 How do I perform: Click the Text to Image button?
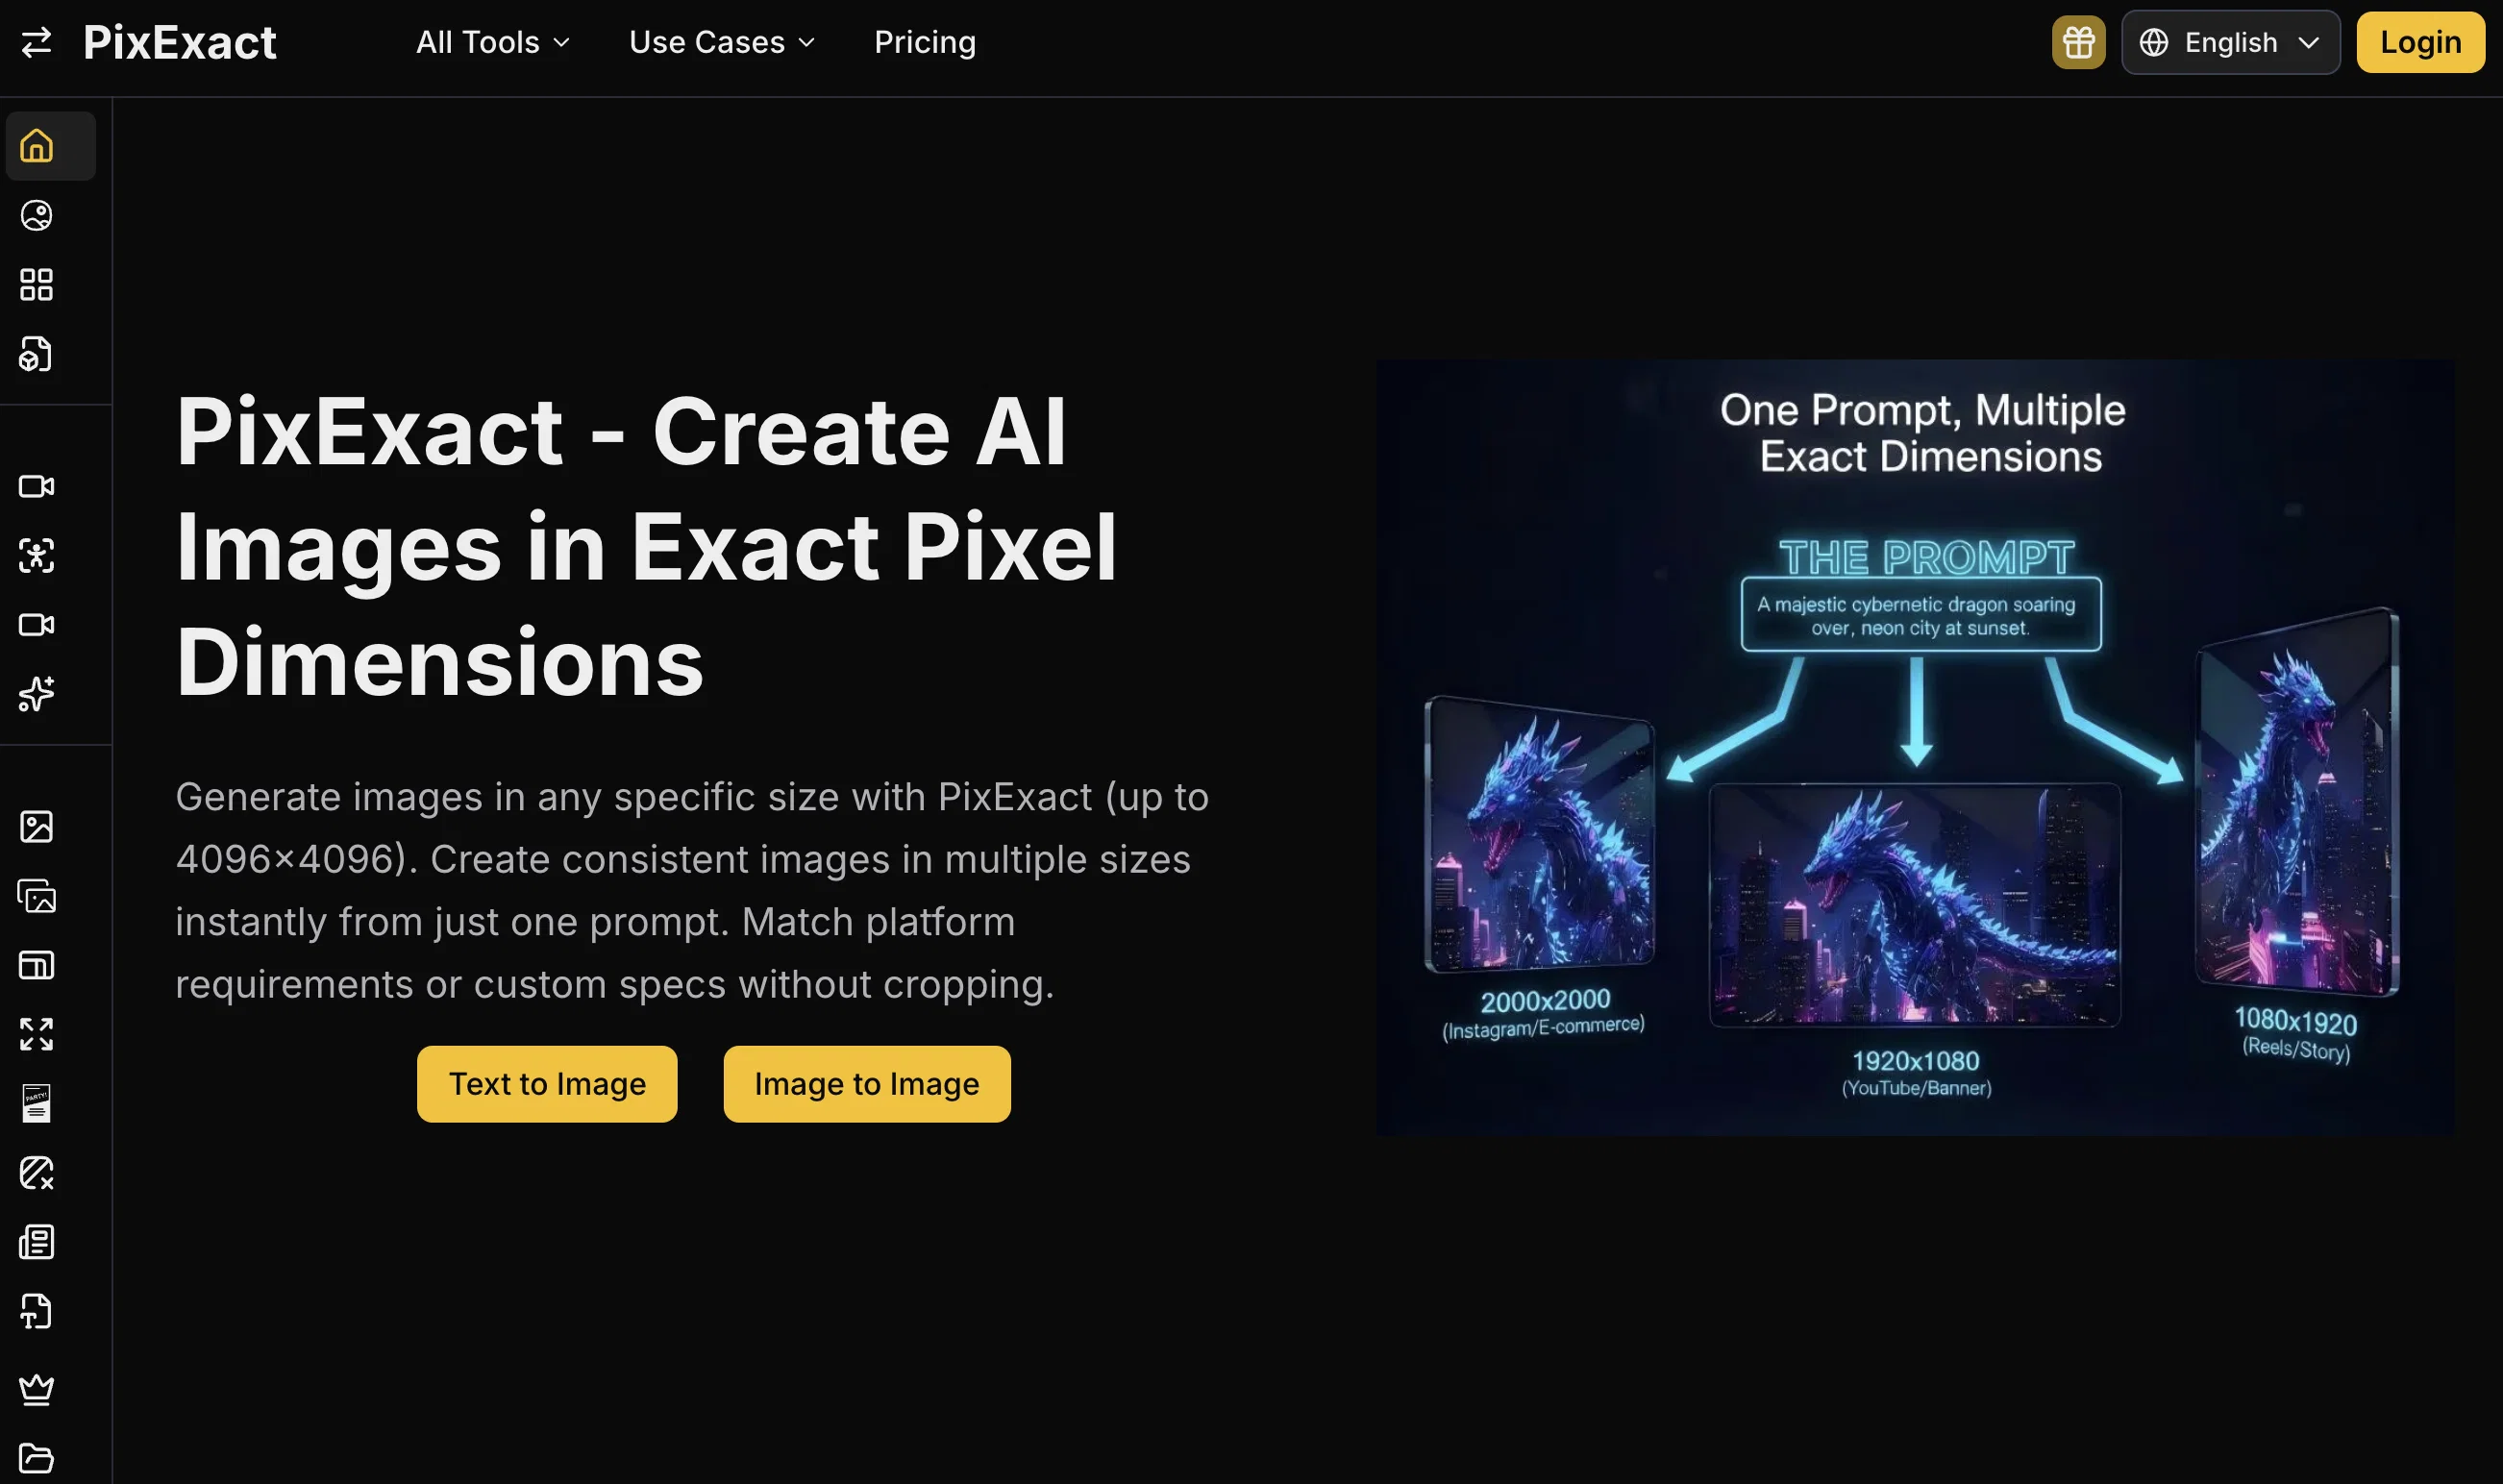tap(547, 1084)
